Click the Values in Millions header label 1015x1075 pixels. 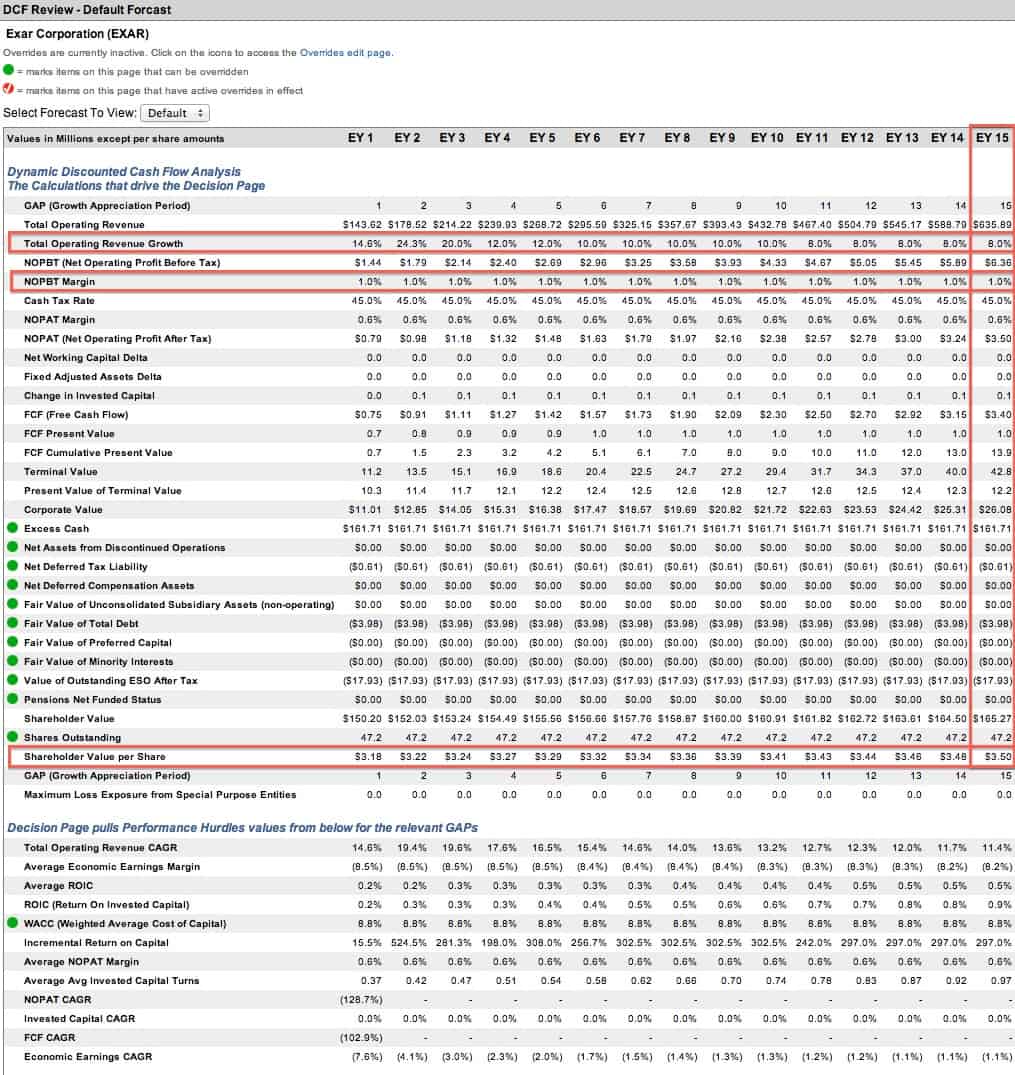[x=115, y=138]
